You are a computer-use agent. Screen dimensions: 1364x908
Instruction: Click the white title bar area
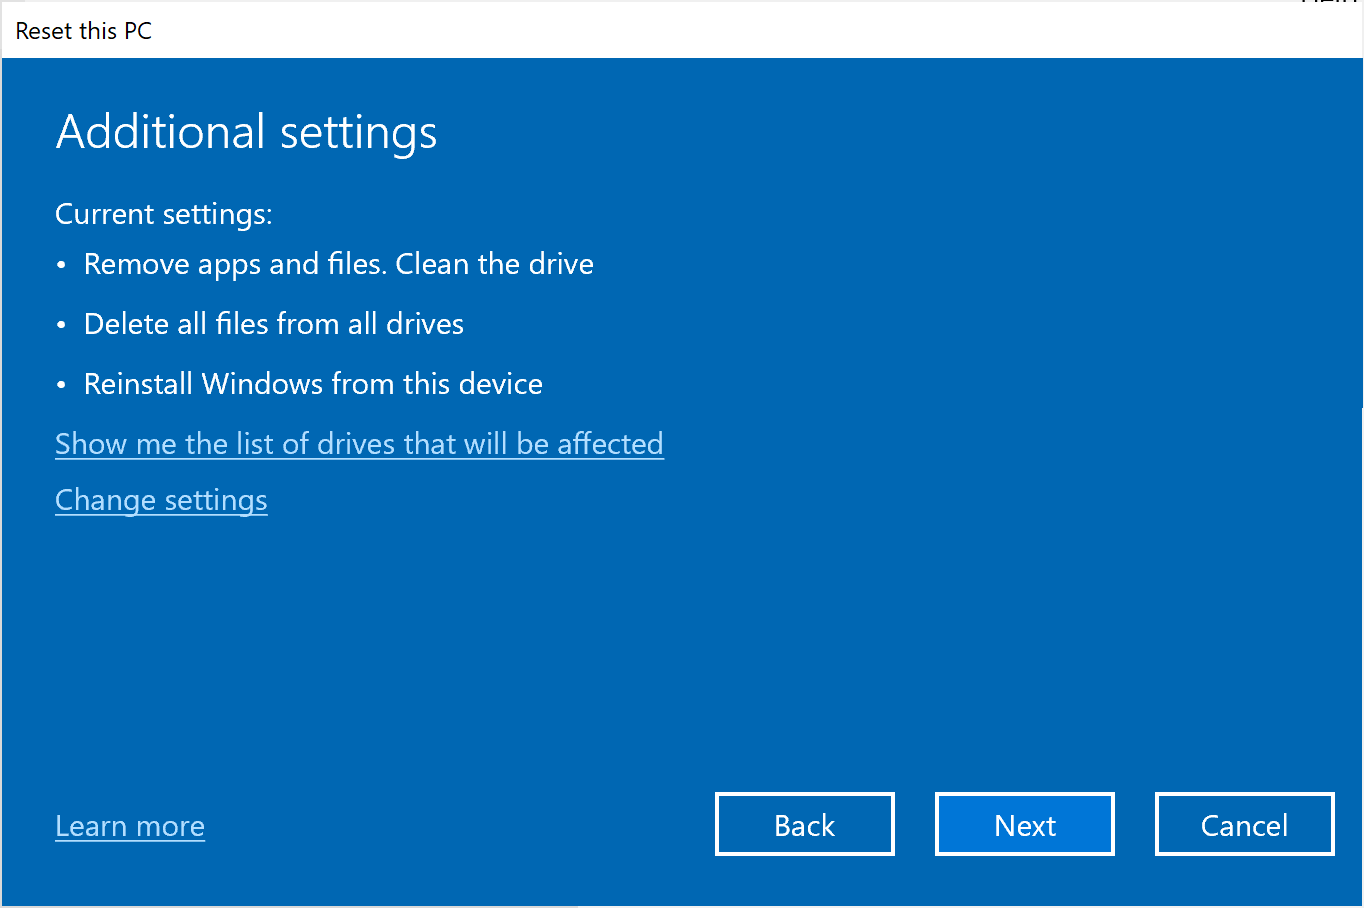pos(600,30)
